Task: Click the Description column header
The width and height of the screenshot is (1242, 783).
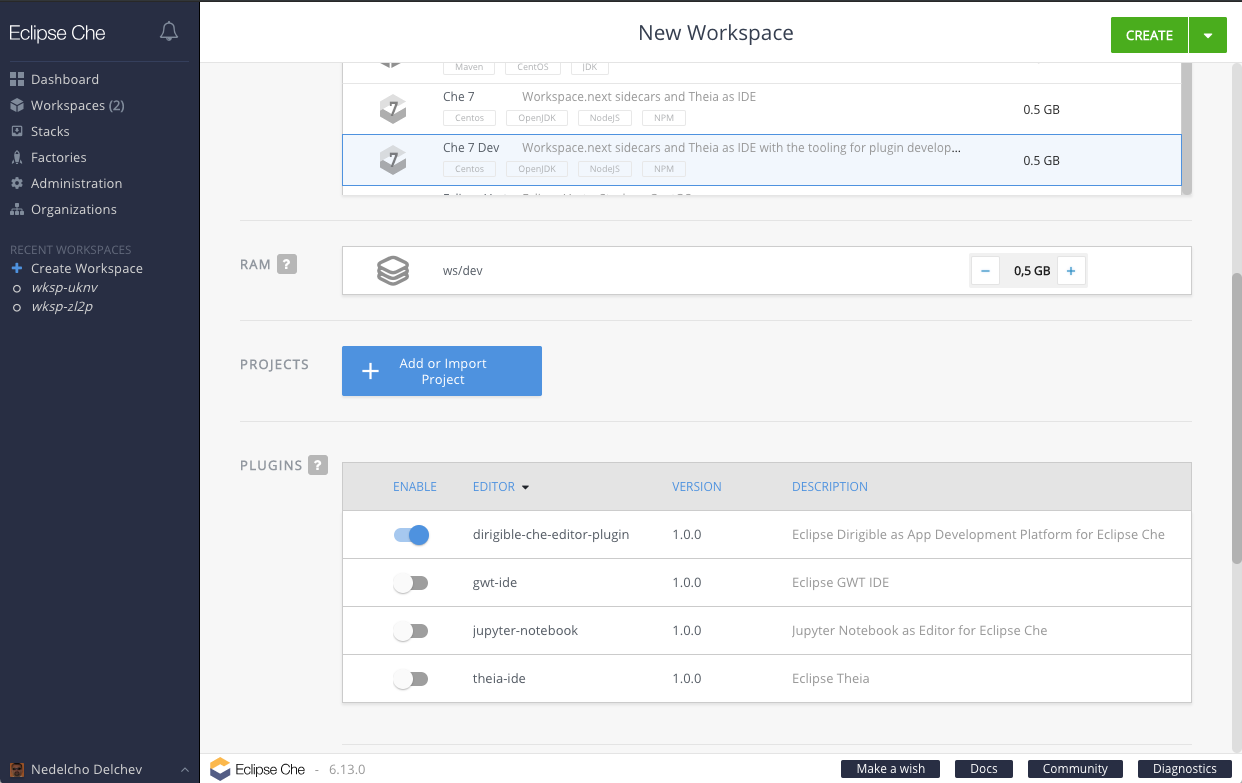Action: pos(830,487)
